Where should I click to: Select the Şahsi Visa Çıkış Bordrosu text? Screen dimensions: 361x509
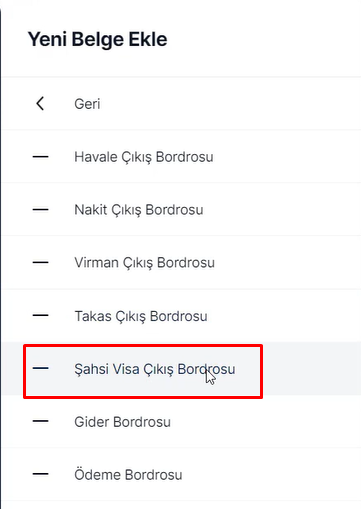155,369
